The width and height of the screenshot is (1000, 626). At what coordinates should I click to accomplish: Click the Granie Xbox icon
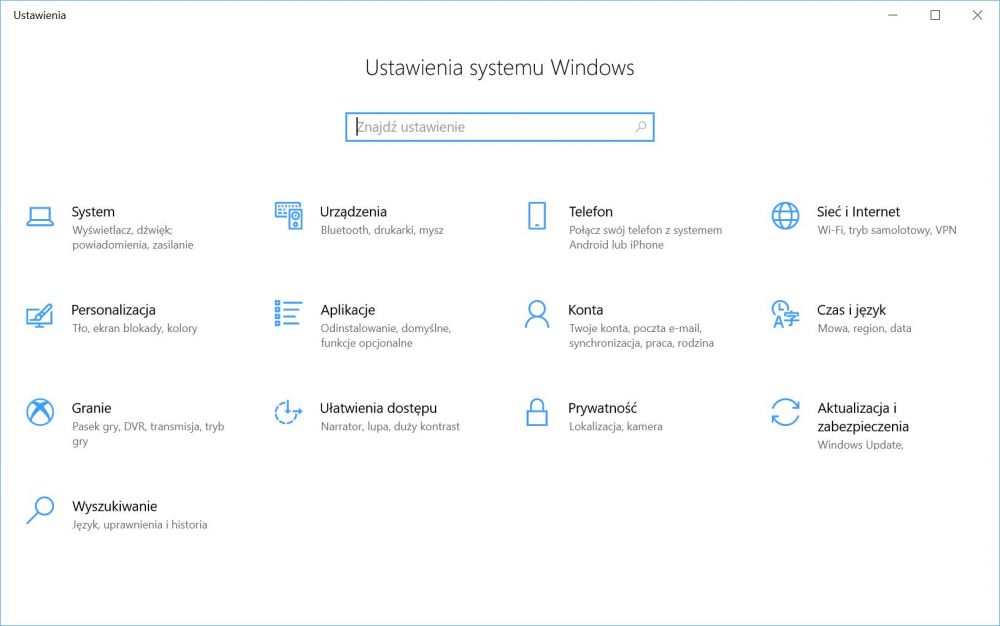pyautogui.click(x=40, y=412)
